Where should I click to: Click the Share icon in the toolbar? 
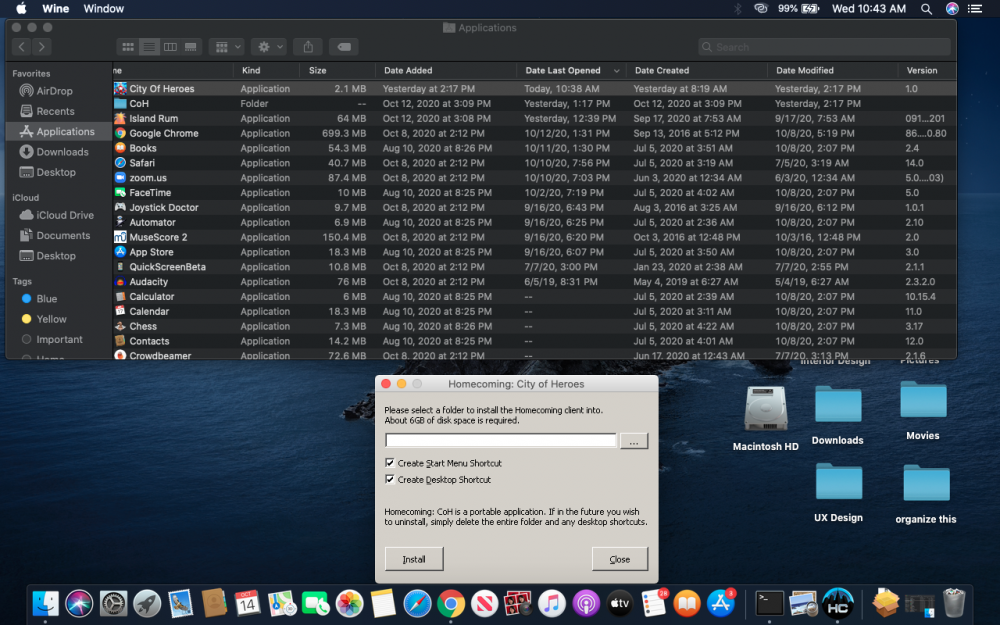click(309, 46)
